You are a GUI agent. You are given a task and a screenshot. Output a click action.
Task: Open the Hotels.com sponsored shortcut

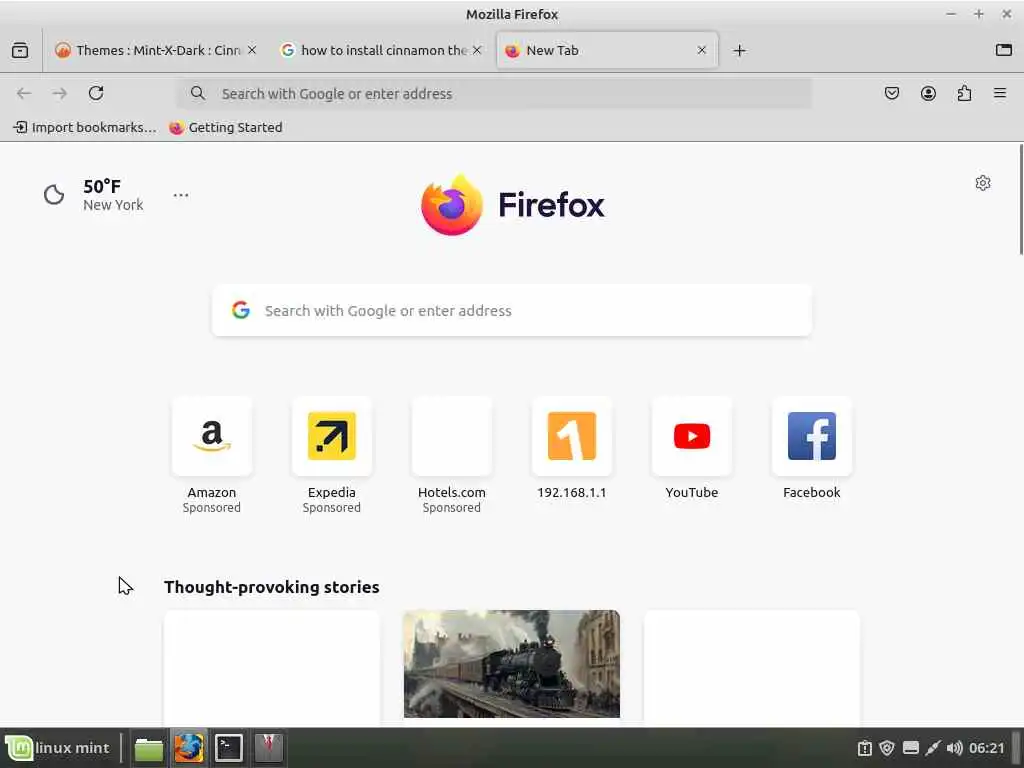coord(452,455)
